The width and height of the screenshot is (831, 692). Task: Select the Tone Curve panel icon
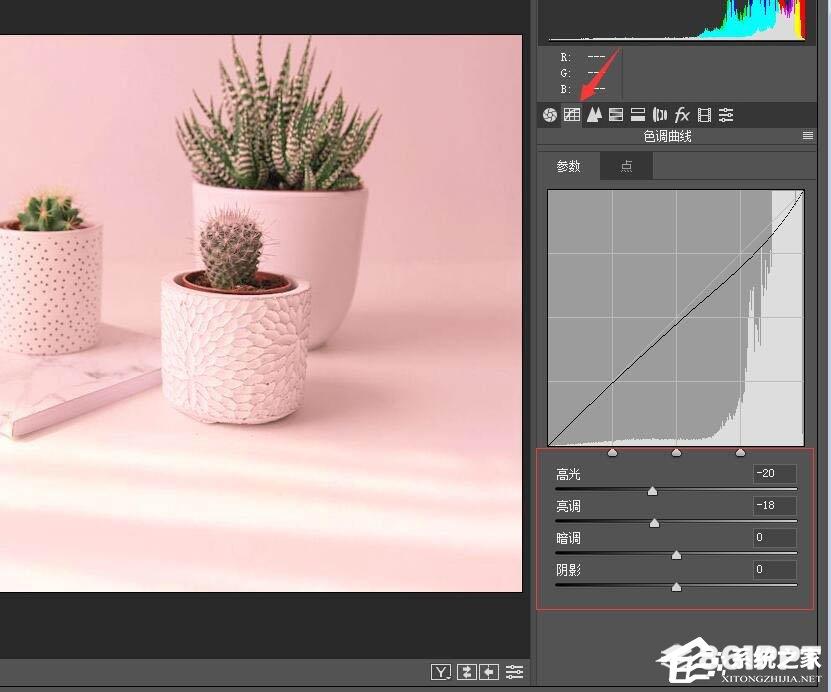pyautogui.click(x=572, y=114)
